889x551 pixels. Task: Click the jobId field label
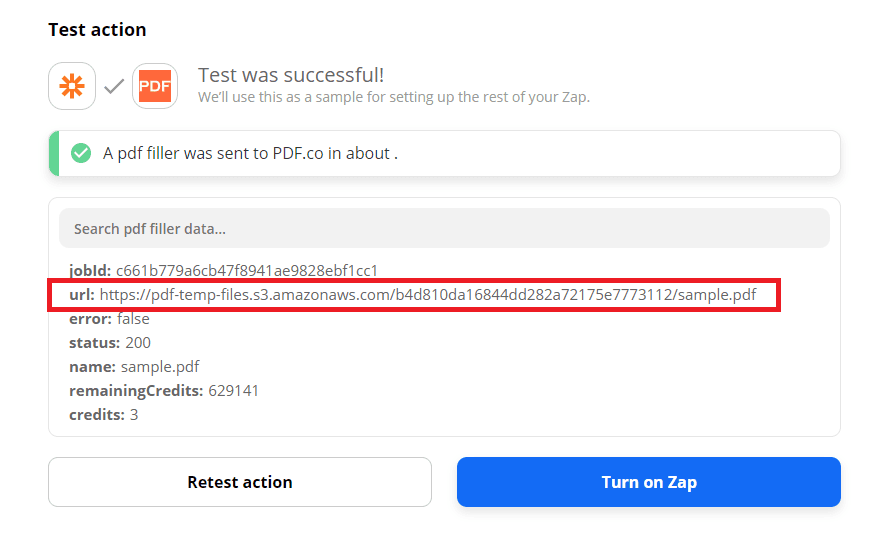click(90, 270)
